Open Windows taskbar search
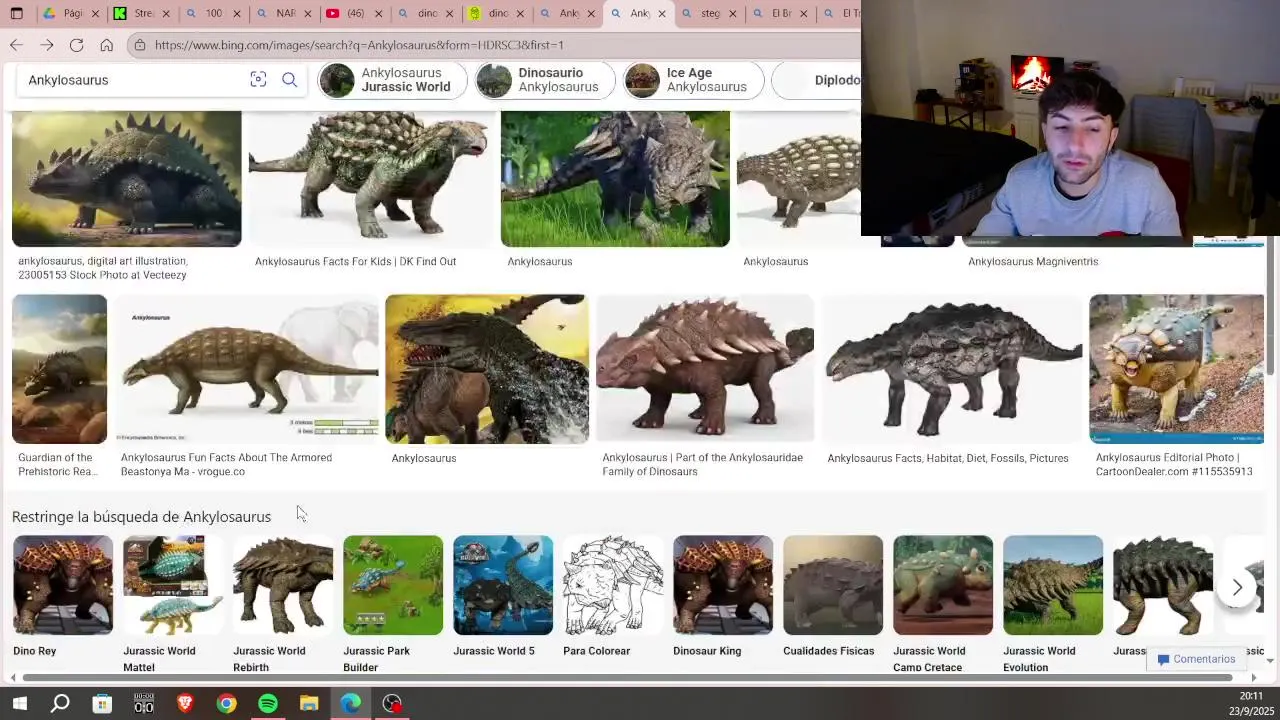This screenshot has width=1280, height=720. 60,704
